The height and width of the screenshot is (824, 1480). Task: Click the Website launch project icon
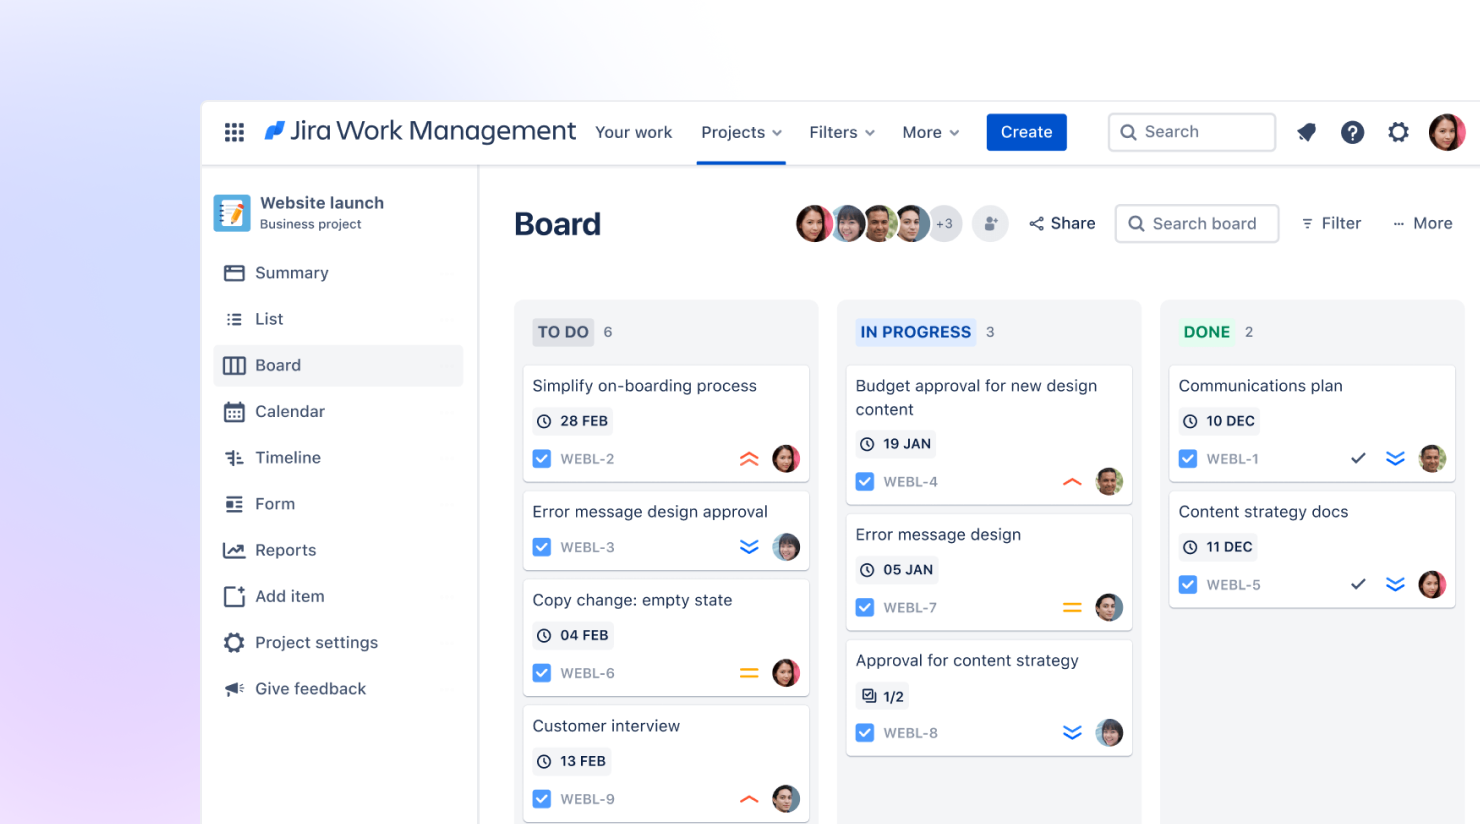pos(232,212)
